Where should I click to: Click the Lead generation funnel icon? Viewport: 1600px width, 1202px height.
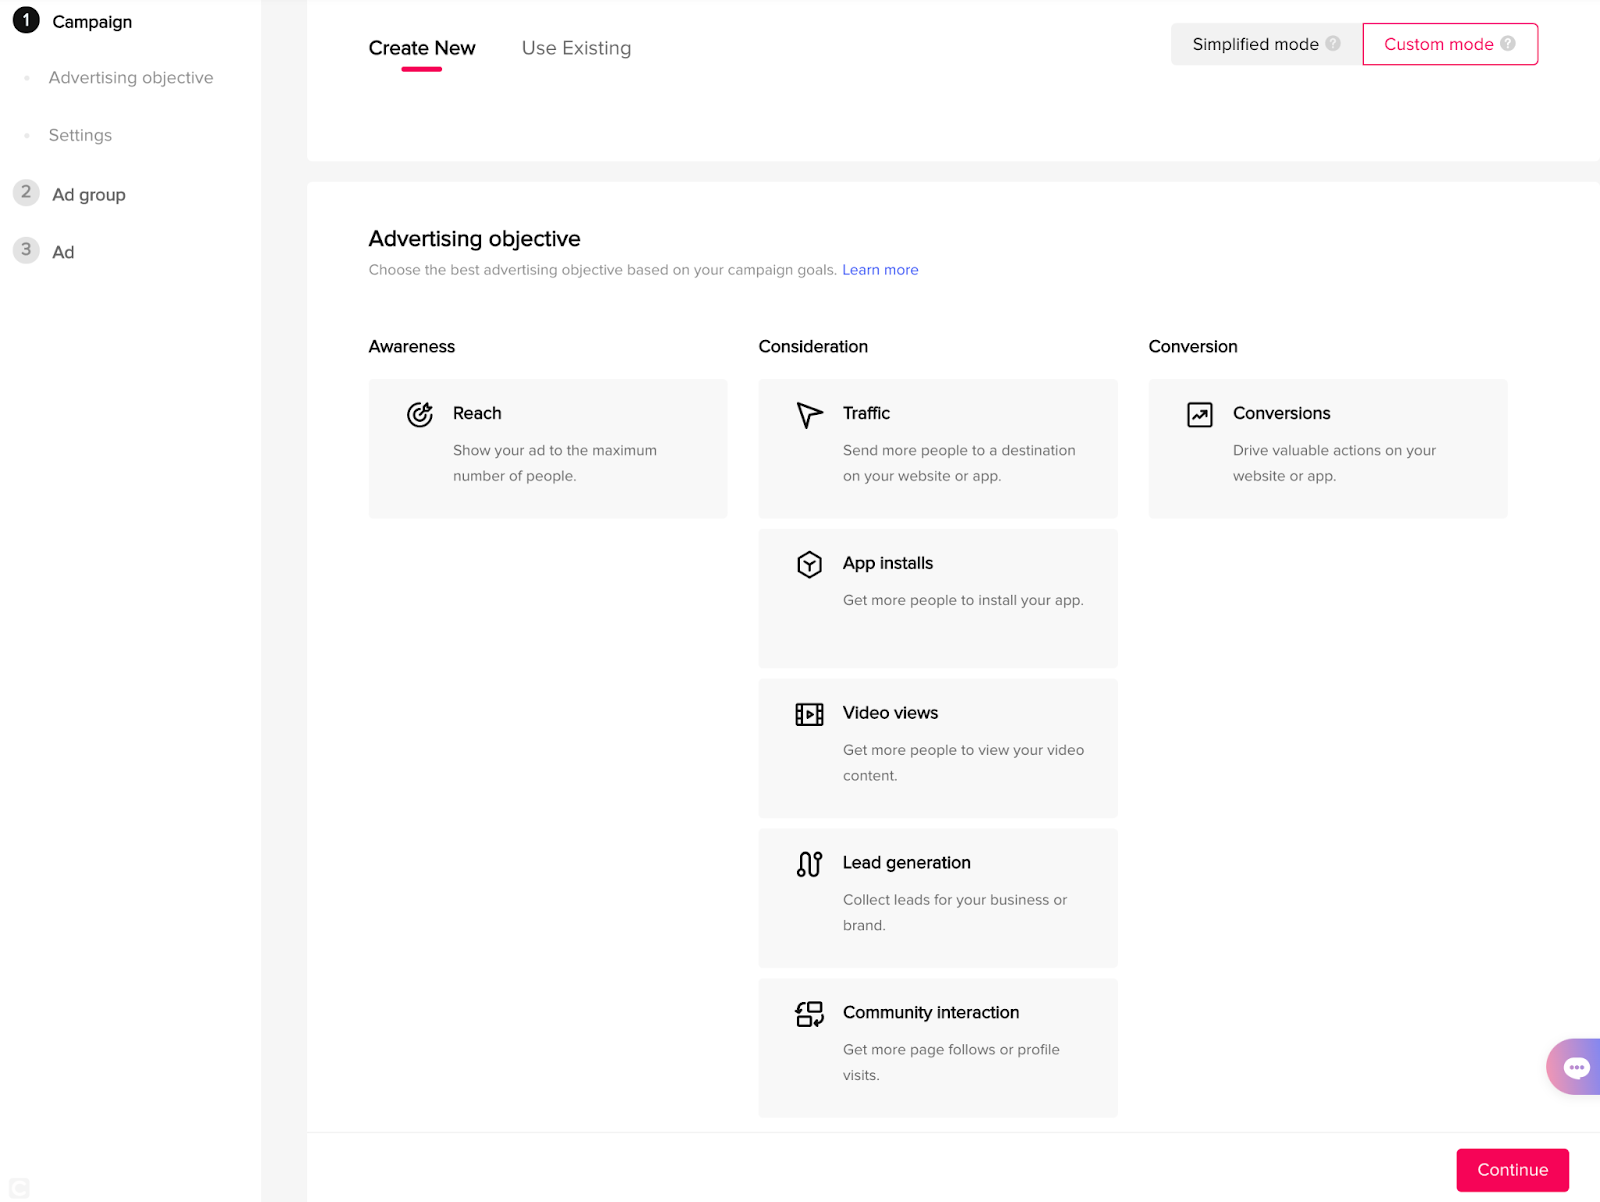click(809, 864)
